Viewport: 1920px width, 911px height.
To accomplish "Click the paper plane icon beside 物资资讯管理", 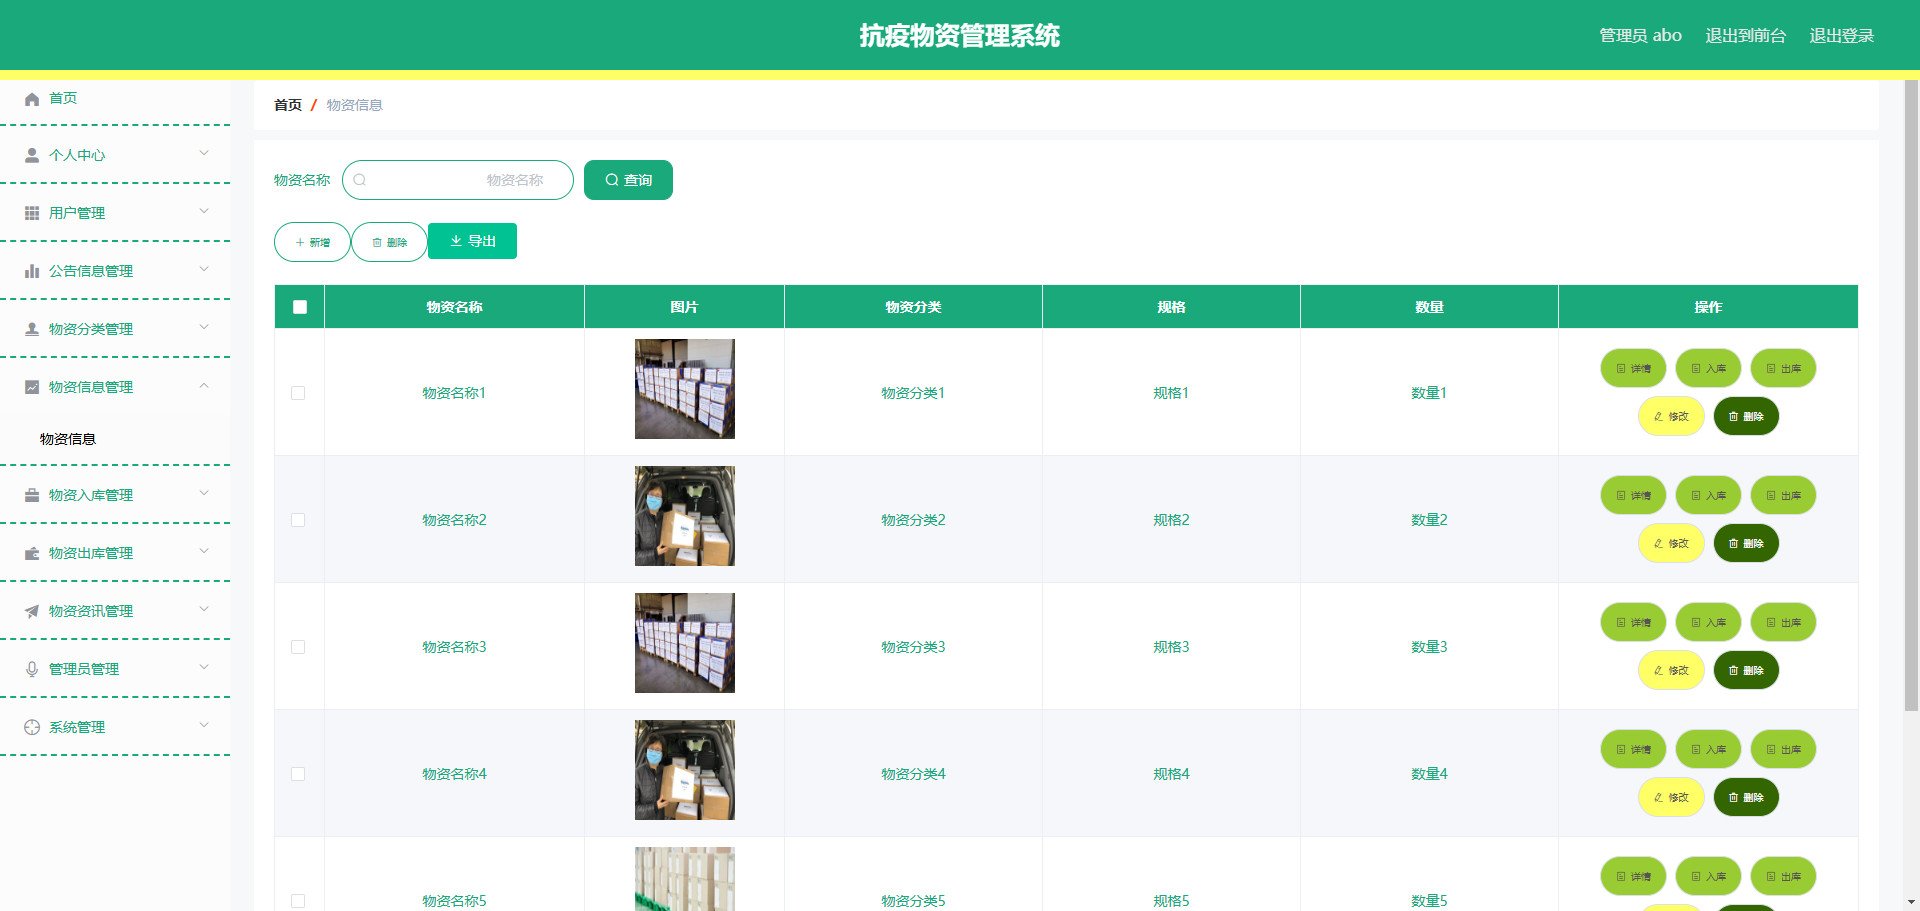I will click(x=32, y=612).
